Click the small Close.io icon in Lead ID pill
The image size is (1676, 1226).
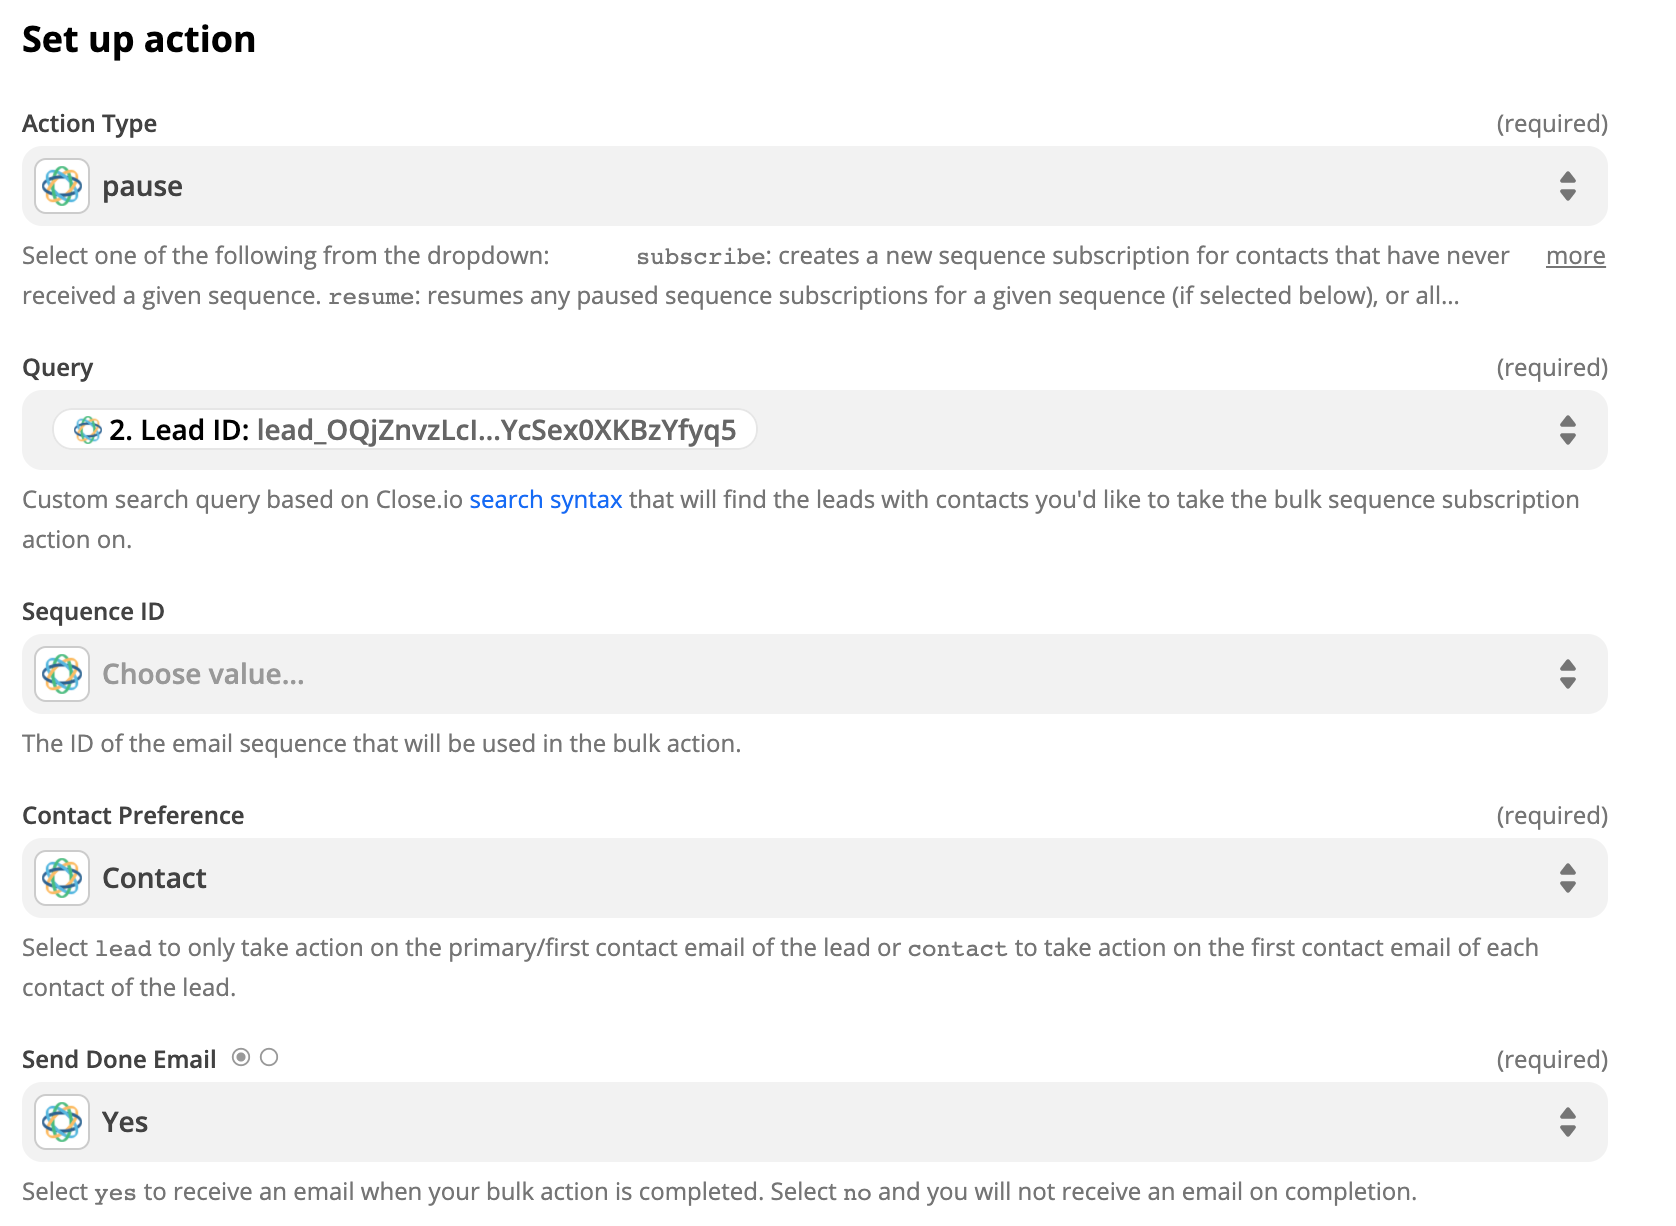click(x=88, y=430)
